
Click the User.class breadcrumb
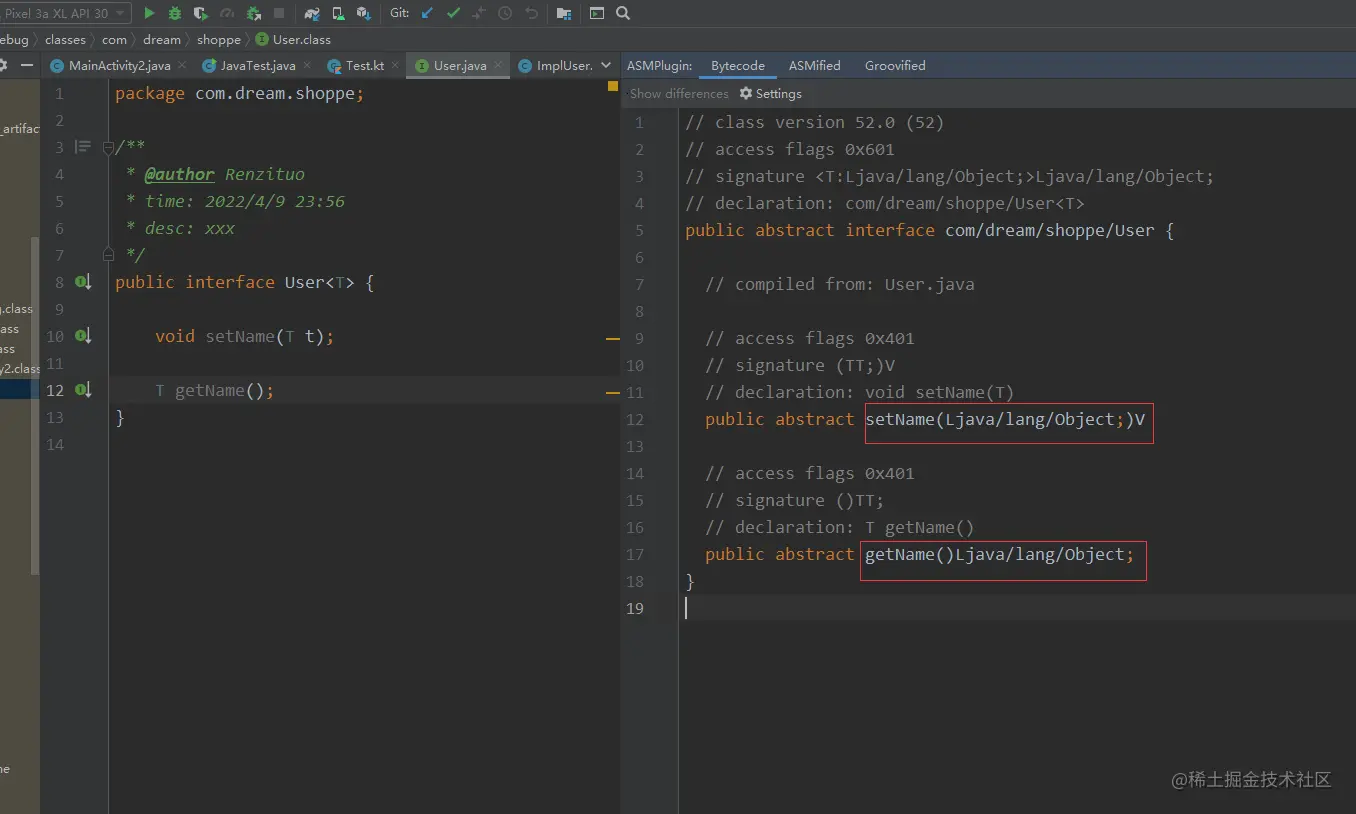293,39
